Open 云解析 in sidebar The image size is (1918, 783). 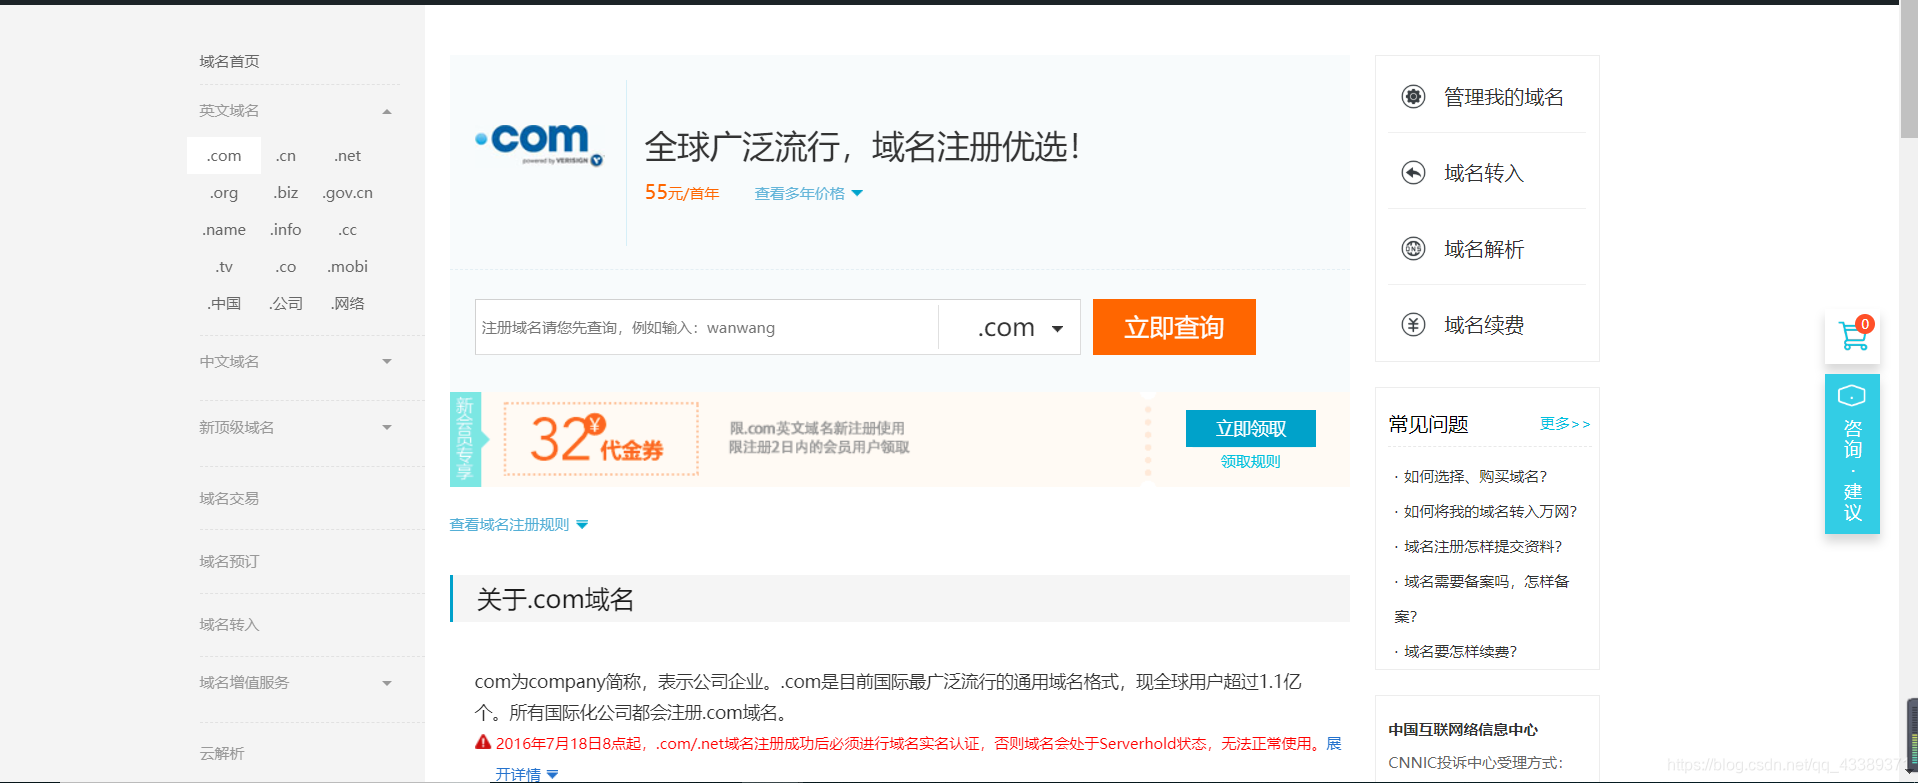pos(221,754)
